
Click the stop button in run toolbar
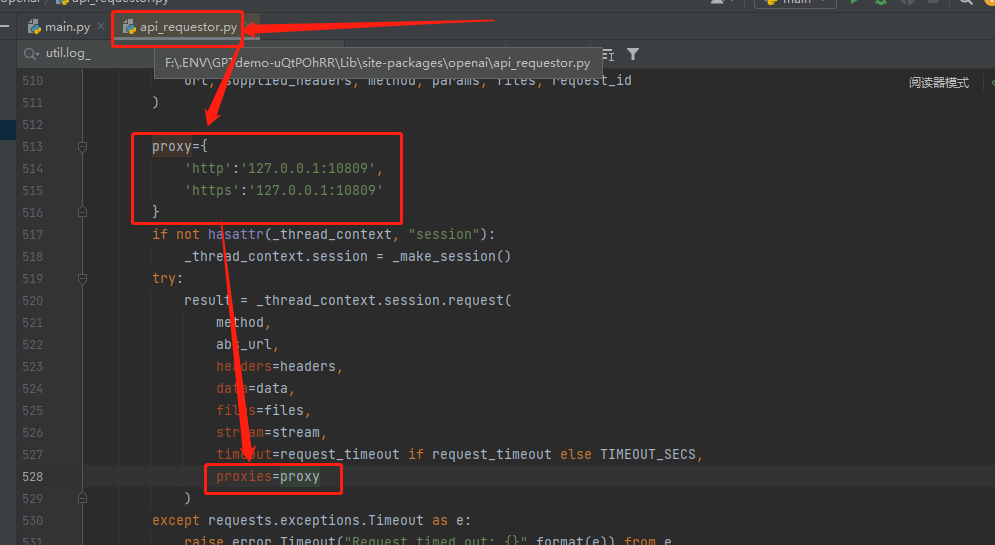click(x=933, y=2)
